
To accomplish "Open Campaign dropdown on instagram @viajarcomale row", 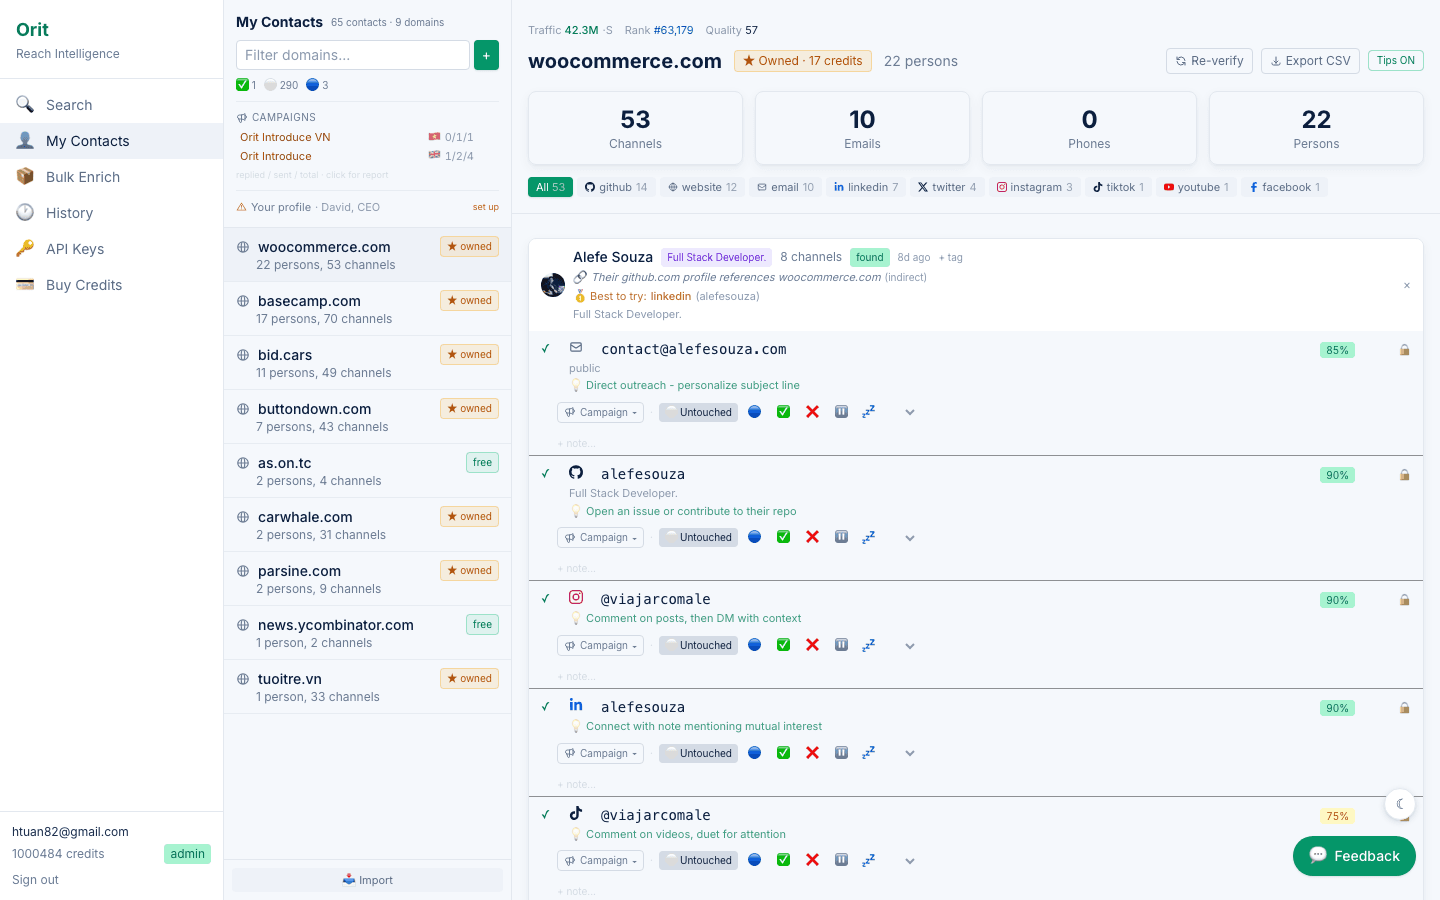I will 600,645.
